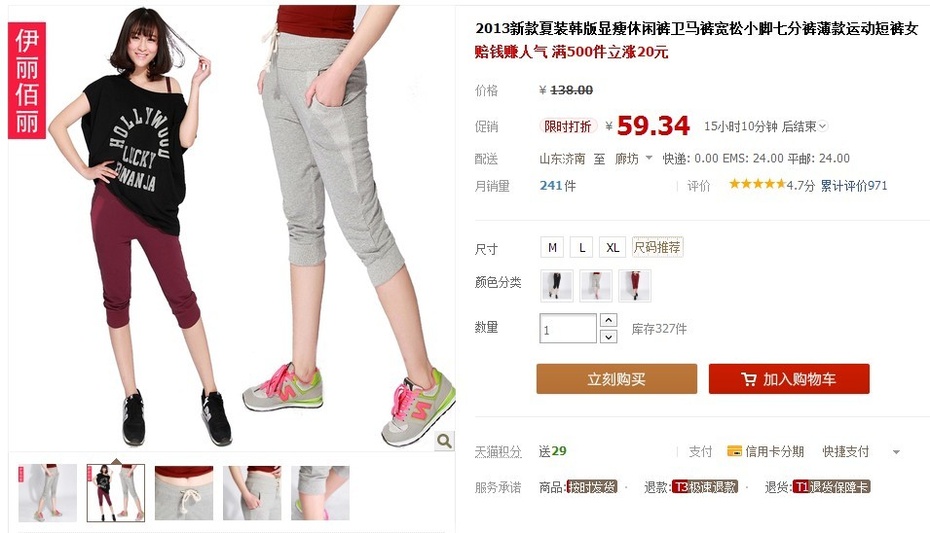Viewport: 930px width, 533px height.
Task: Click the shopping cart icon in 加入购物车
Action: [749, 379]
